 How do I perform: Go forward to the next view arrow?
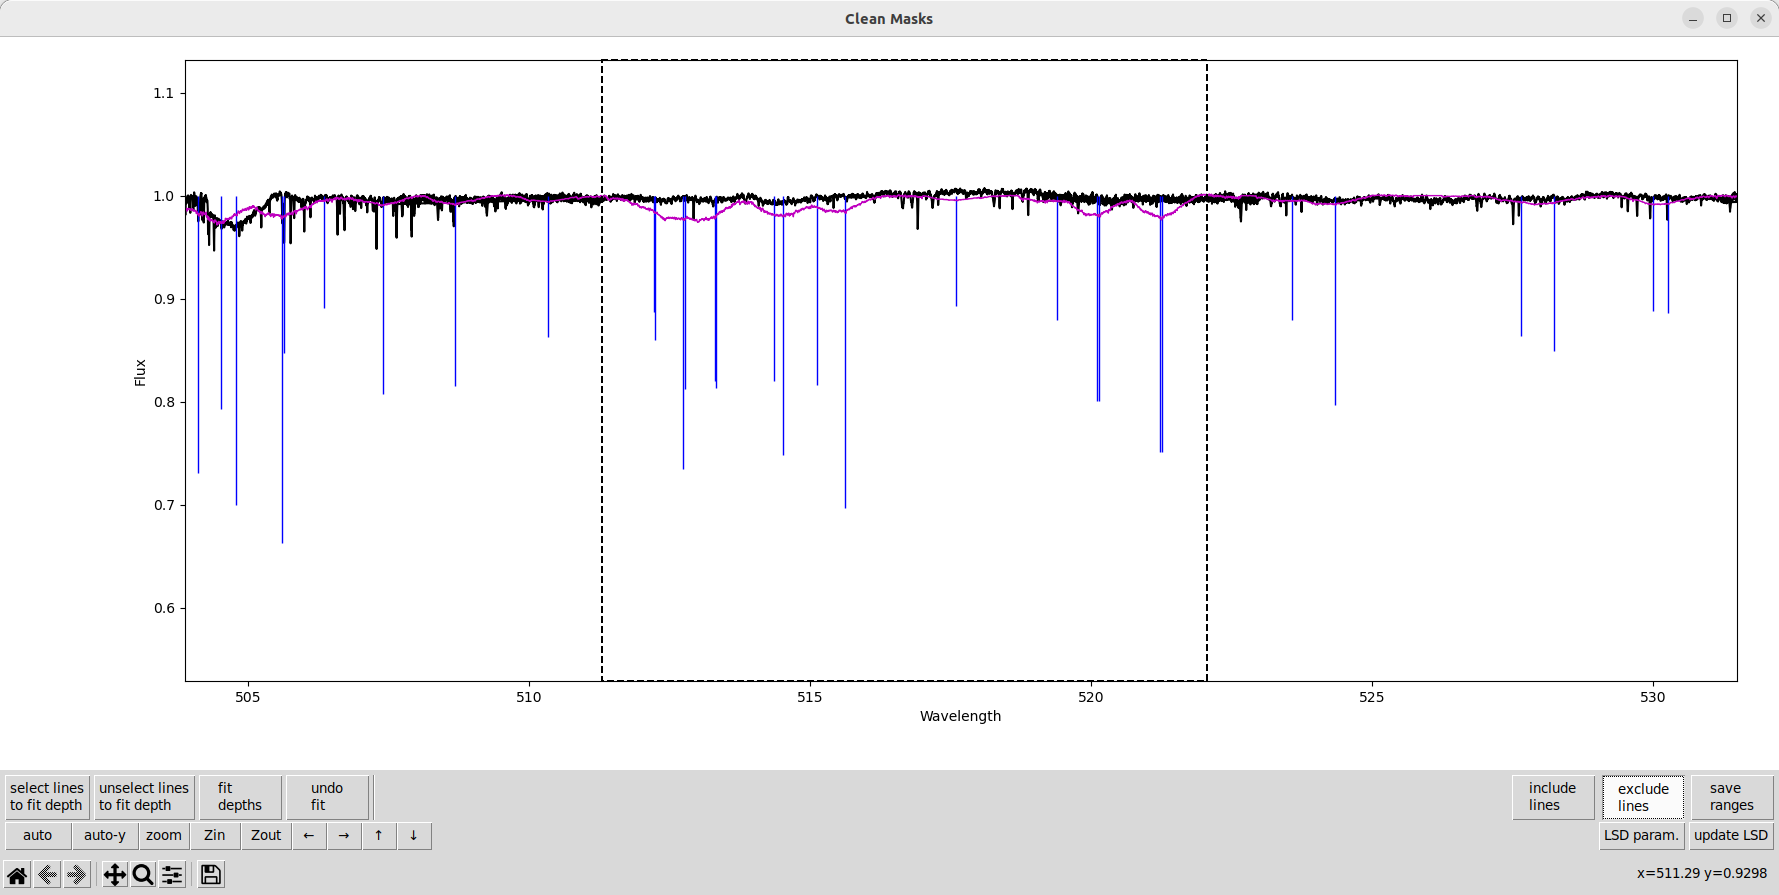(x=76, y=875)
